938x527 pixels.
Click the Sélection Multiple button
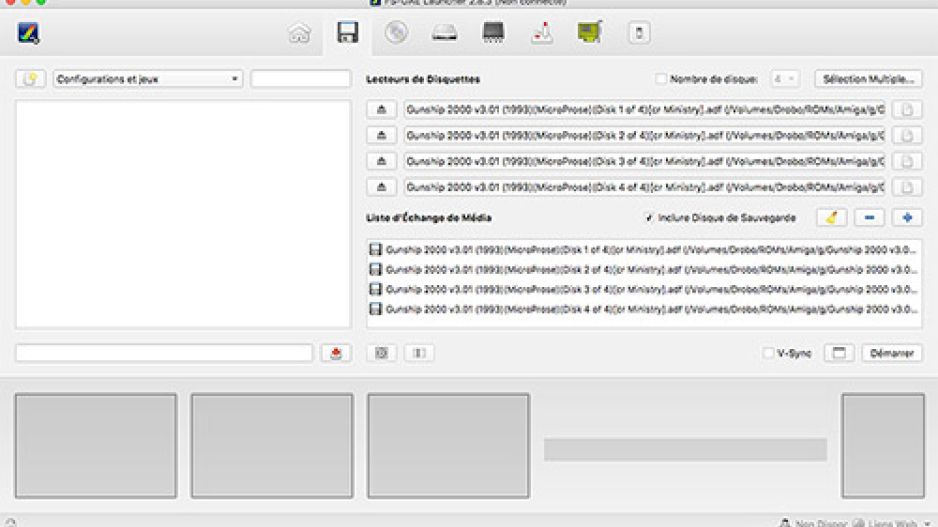(x=868, y=79)
